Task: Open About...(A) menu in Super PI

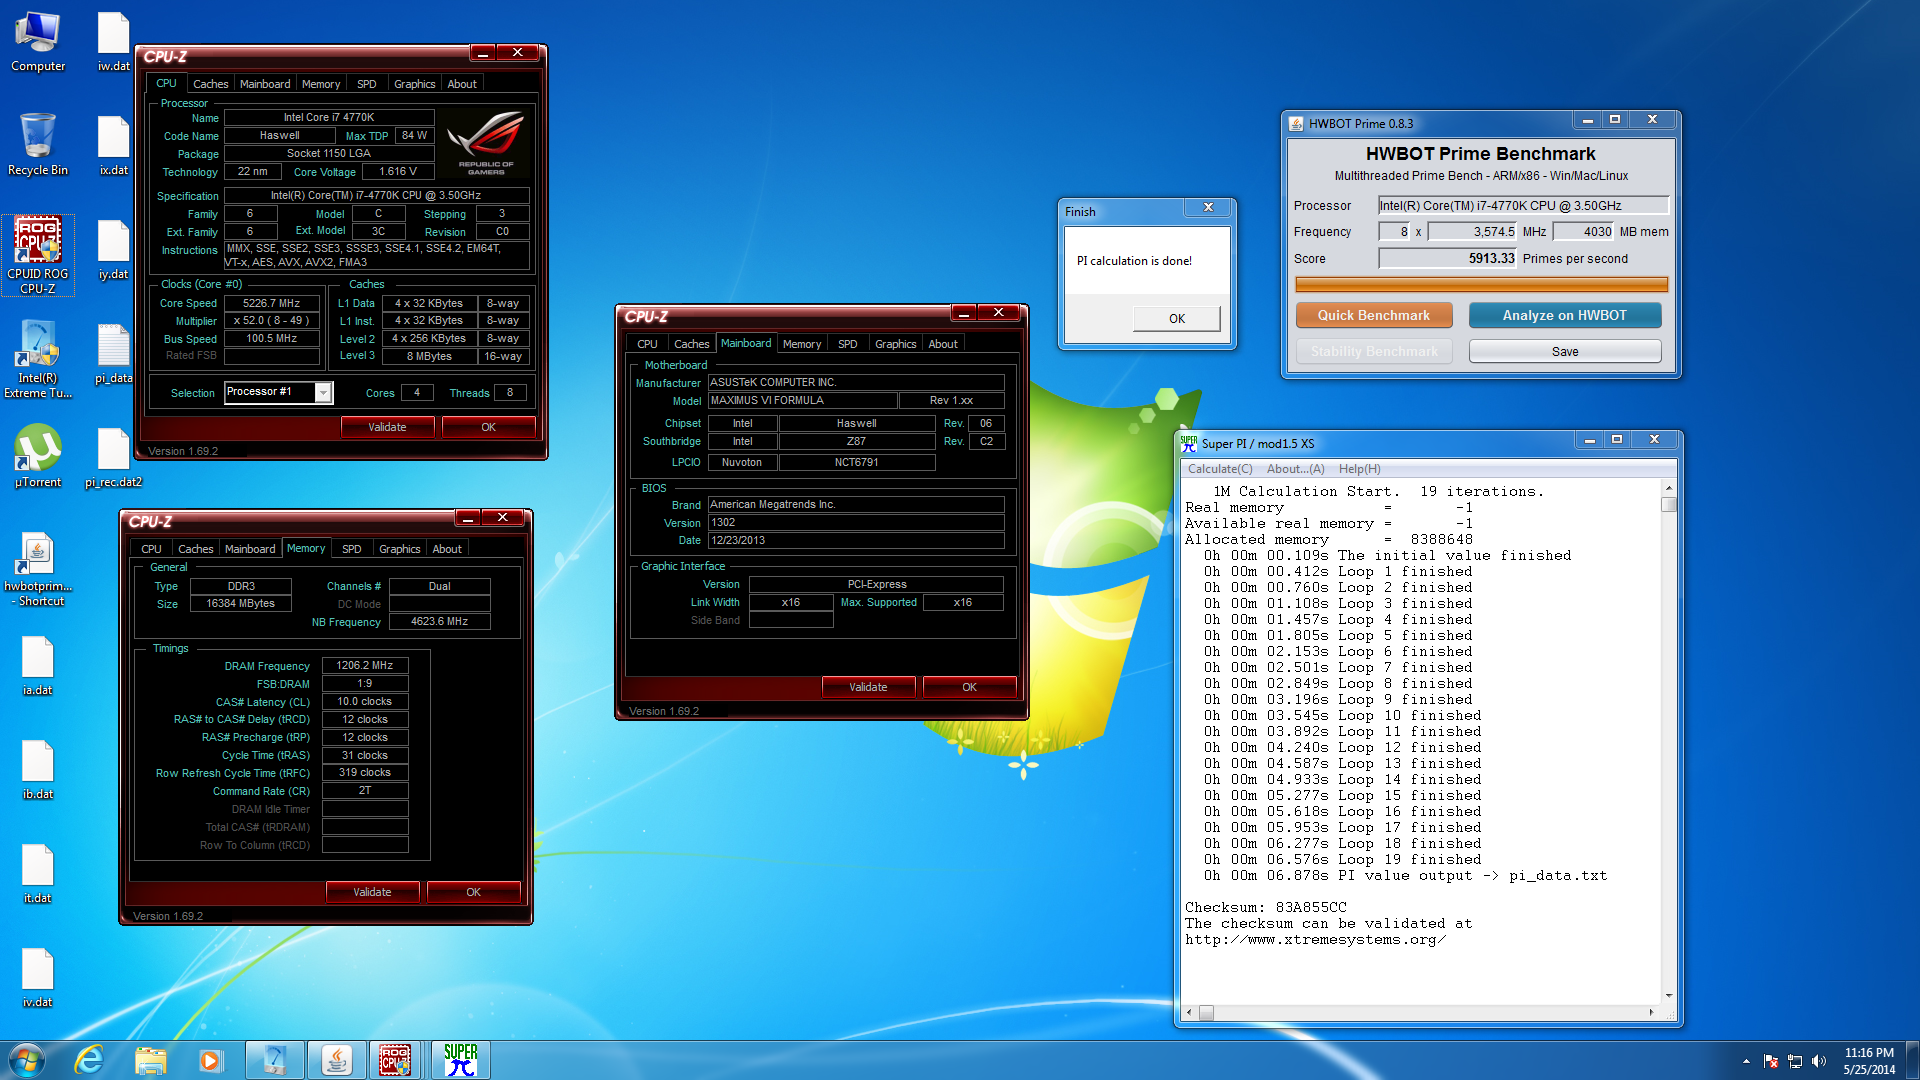Action: pos(1295,469)
